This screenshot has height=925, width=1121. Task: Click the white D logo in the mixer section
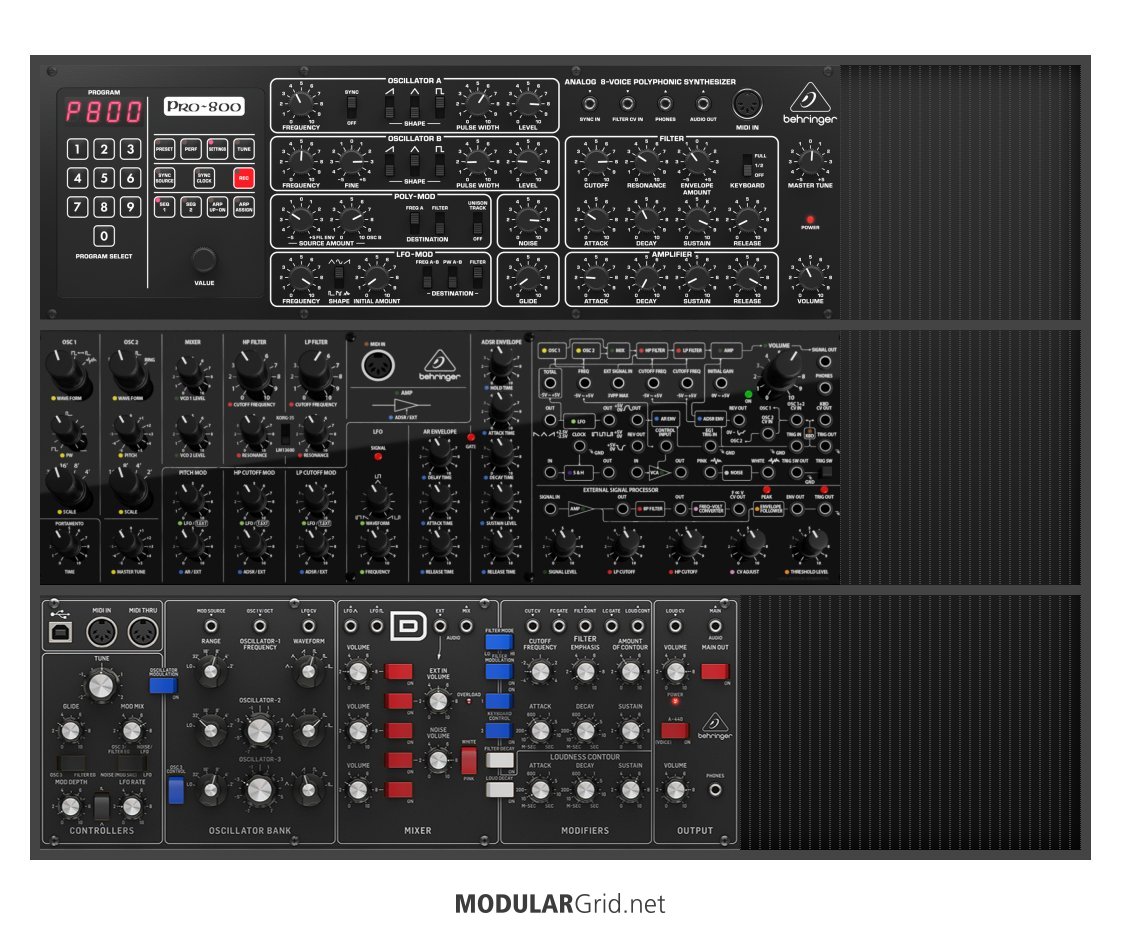(408, 627)
